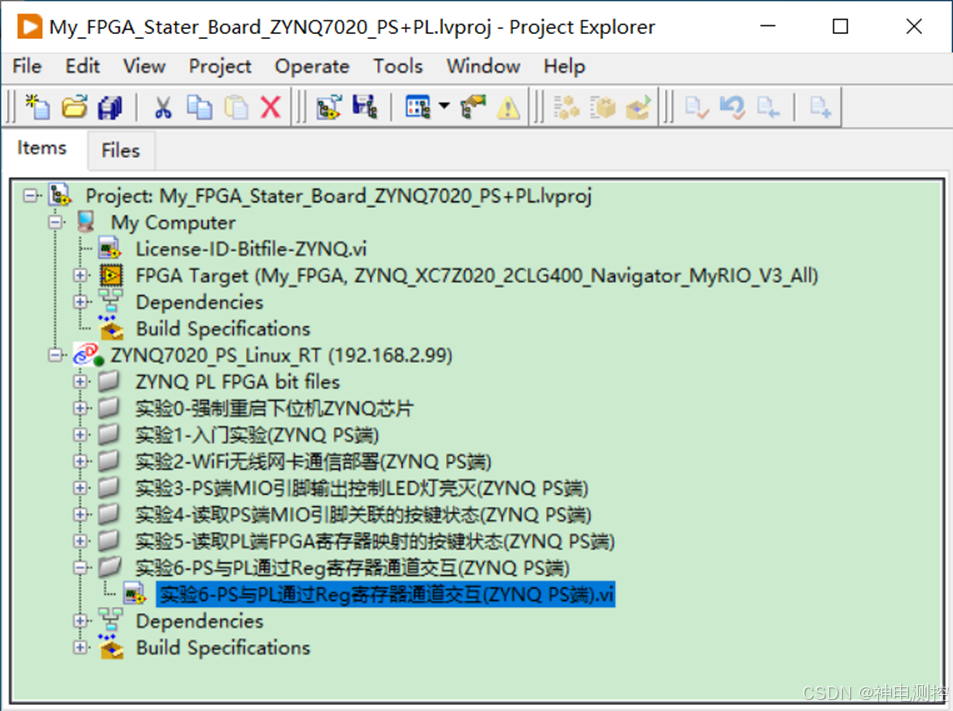953x711 pixels.
Task: Open the Project menu
Action: click(220, 66)
